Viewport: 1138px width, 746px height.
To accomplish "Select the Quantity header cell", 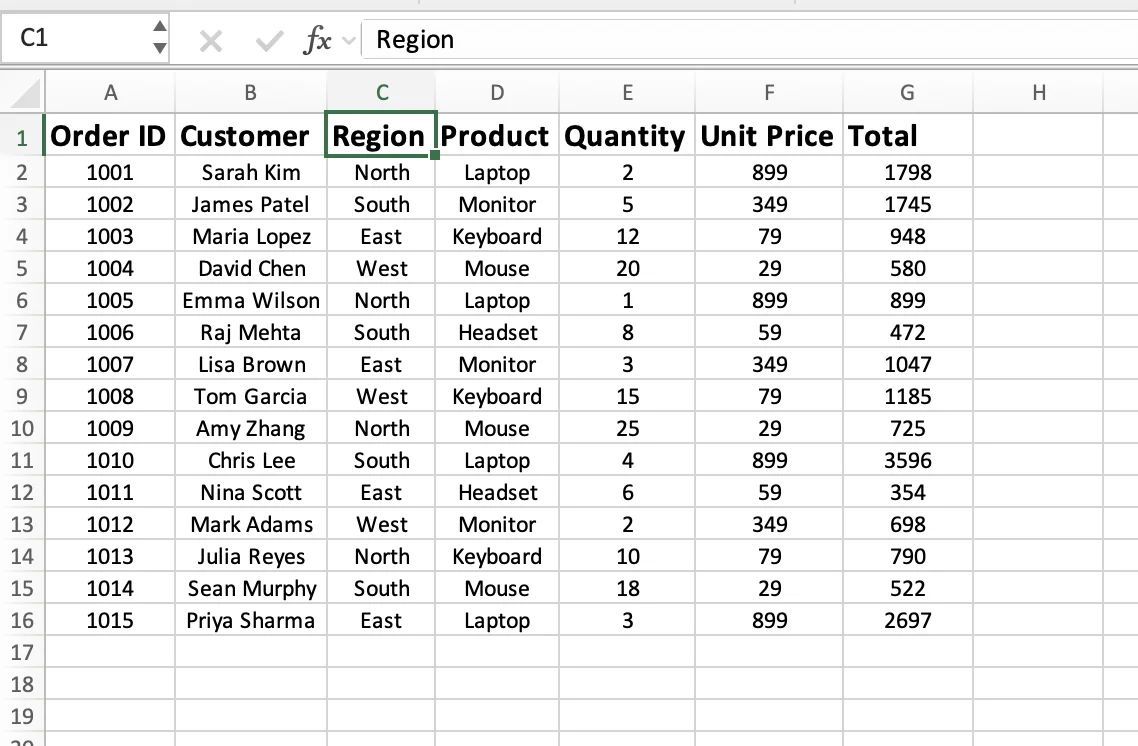I will tap(626, 135).
